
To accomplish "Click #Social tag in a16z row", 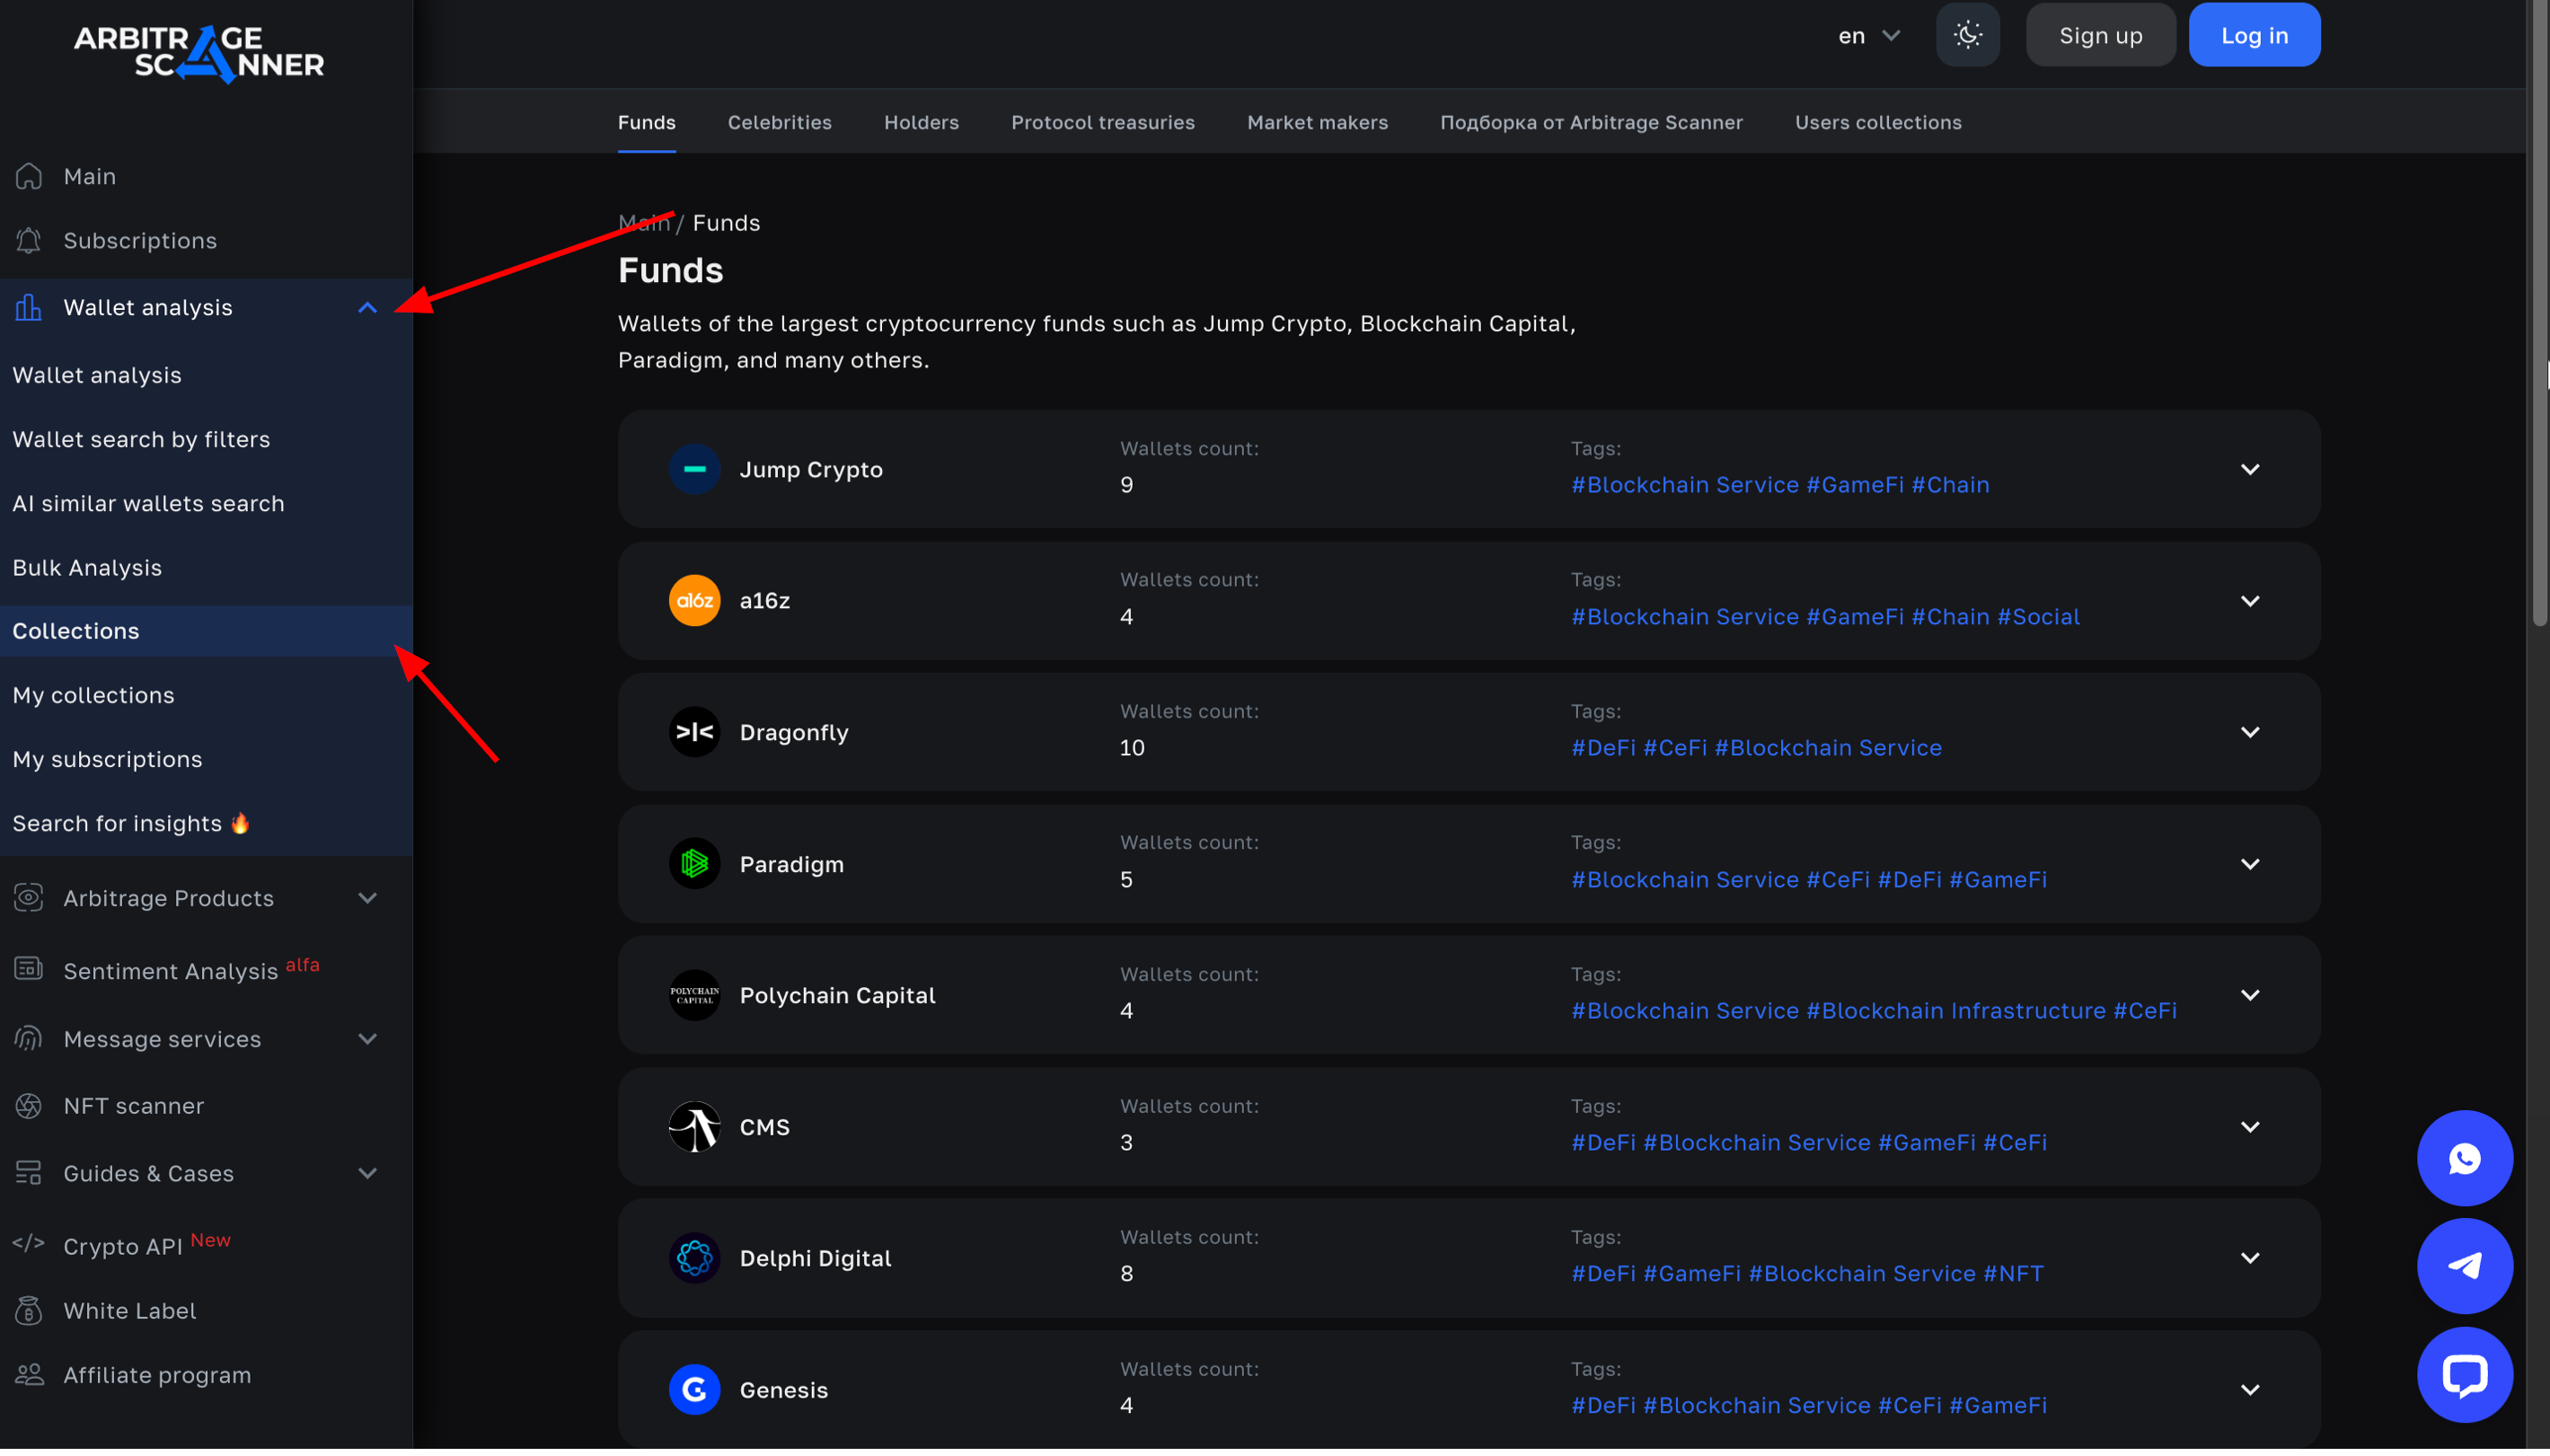I will coord(2038,616).
